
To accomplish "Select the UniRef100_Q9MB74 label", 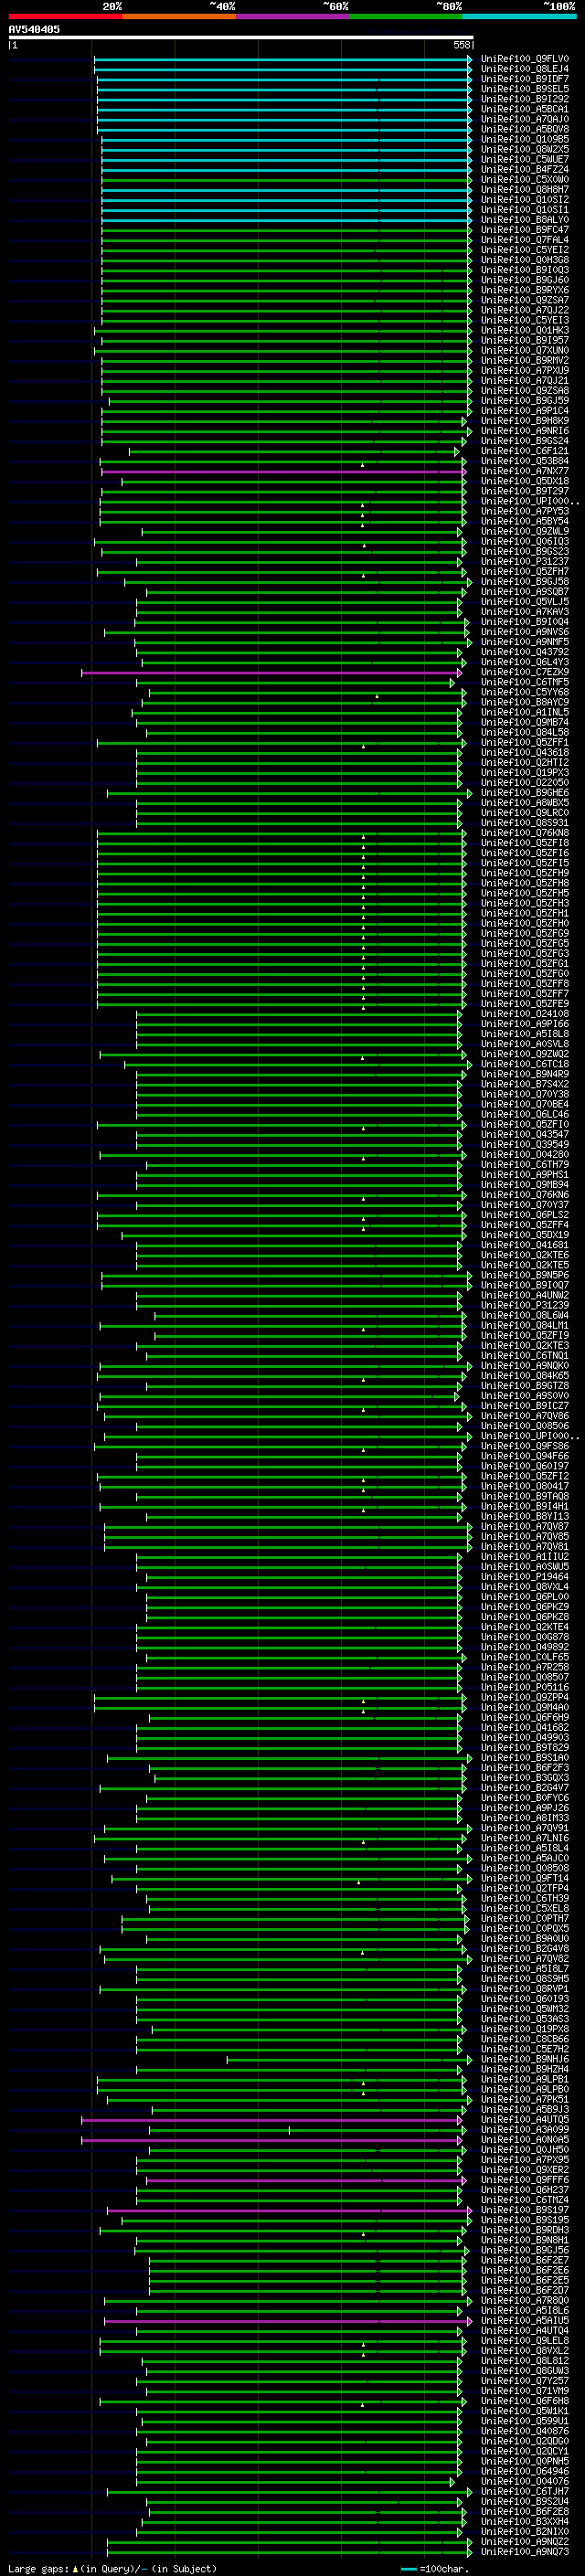I will 524,723.
